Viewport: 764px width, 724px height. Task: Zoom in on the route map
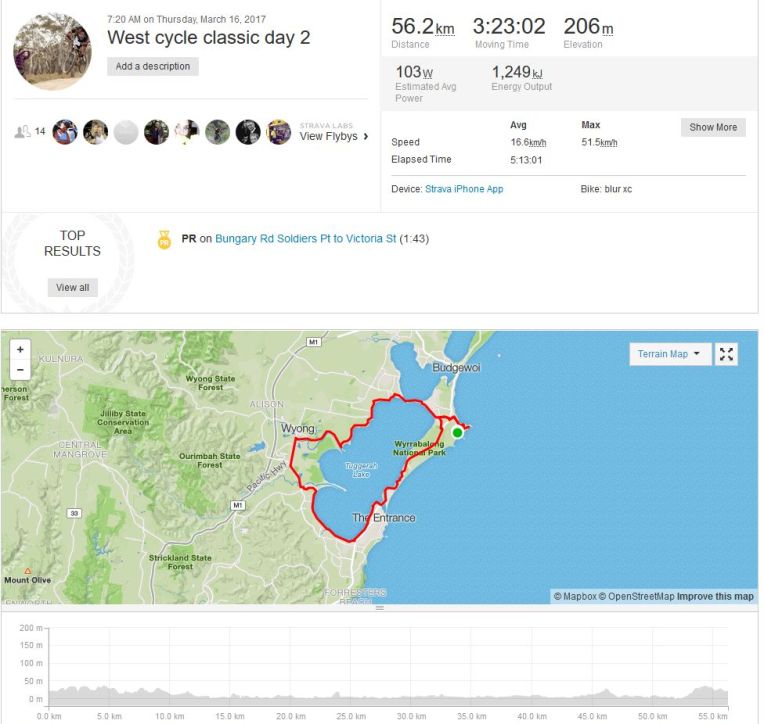coord(20,351)
